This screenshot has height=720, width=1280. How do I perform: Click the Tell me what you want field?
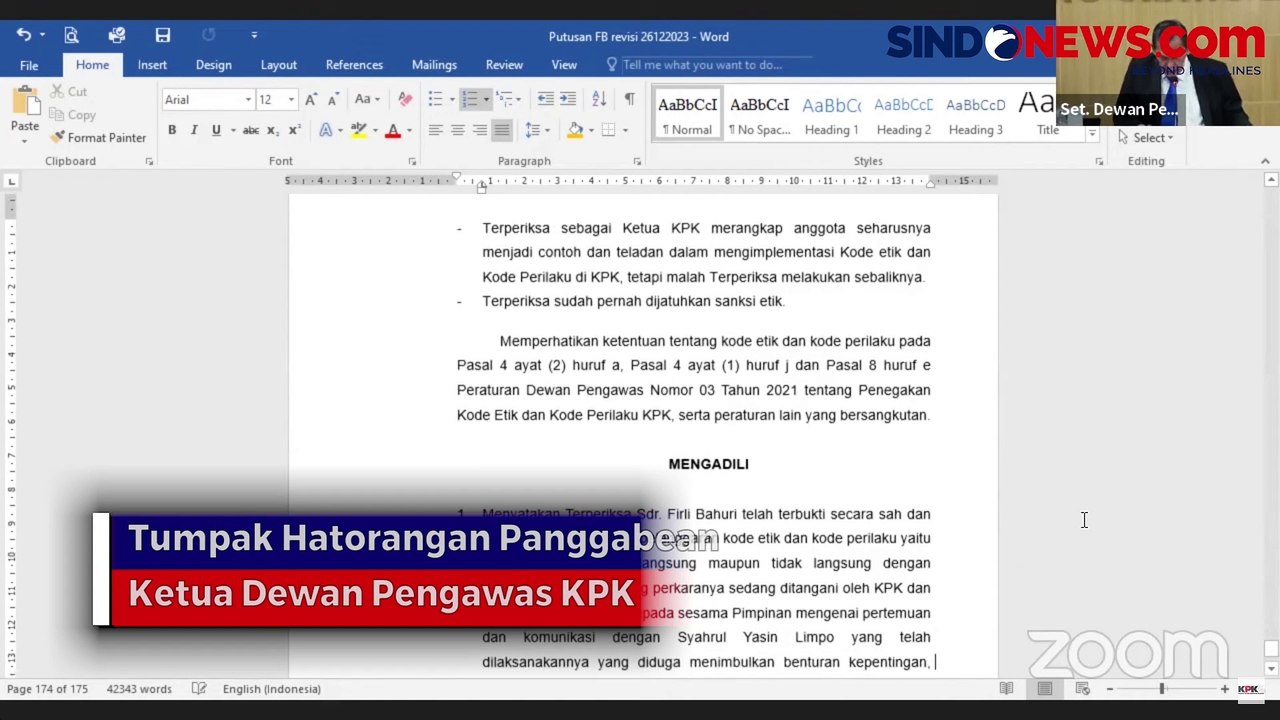pos(700,65)
